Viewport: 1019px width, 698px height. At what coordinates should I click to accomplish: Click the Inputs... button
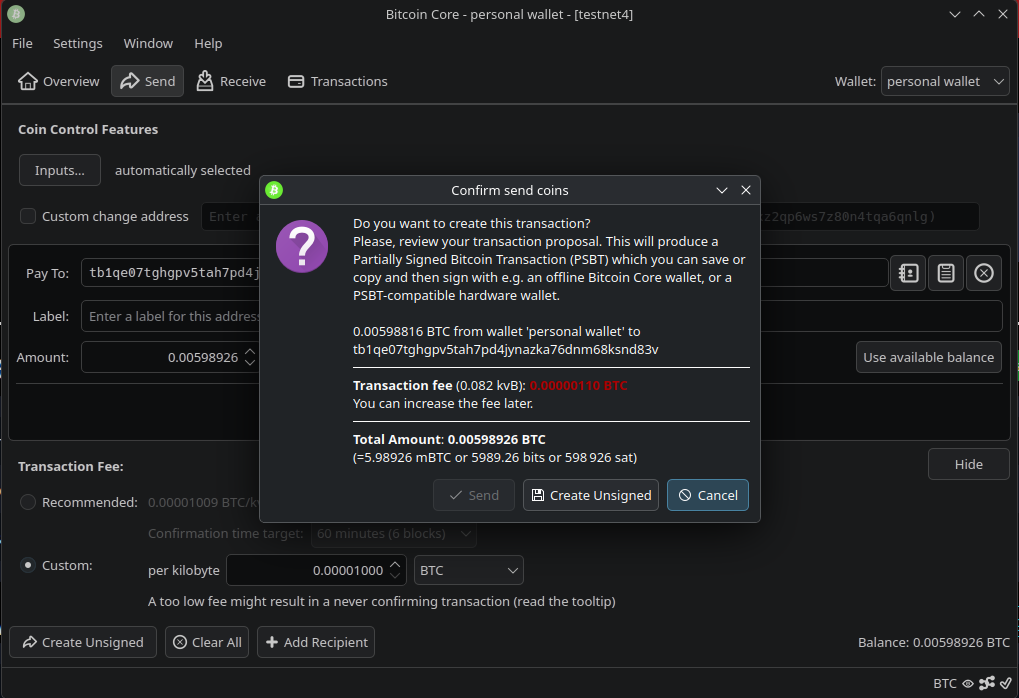(x=60, y=170)
